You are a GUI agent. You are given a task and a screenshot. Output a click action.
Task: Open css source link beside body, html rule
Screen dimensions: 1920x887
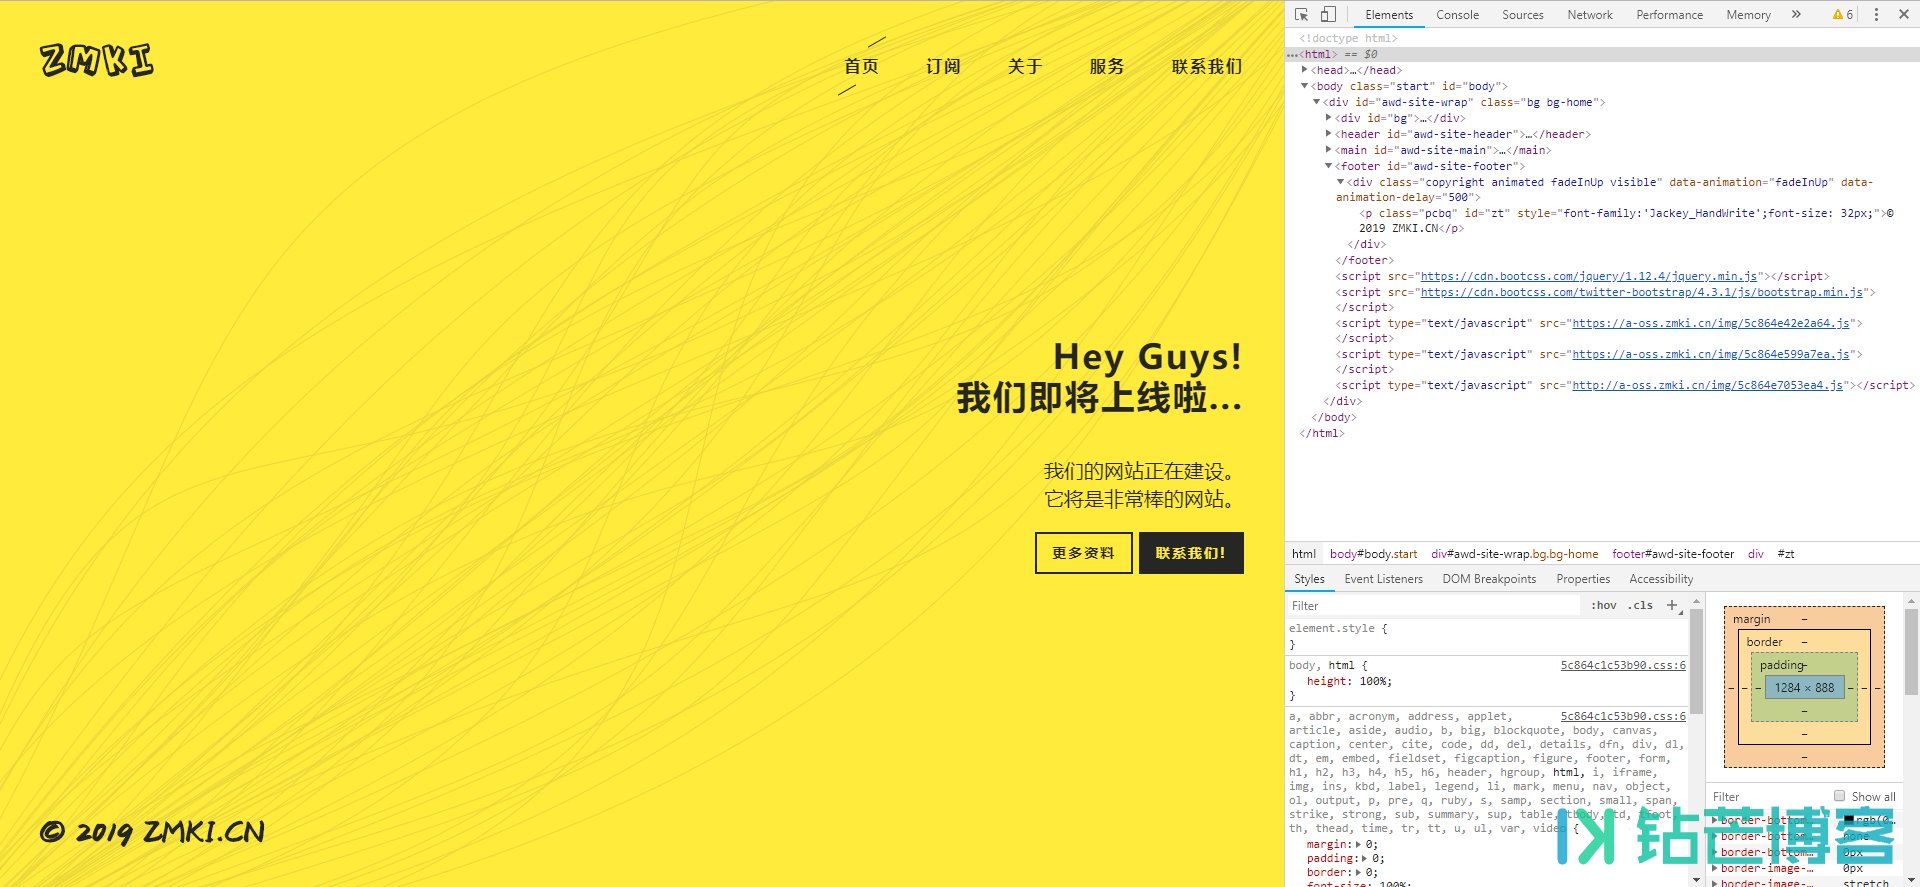1623,665
